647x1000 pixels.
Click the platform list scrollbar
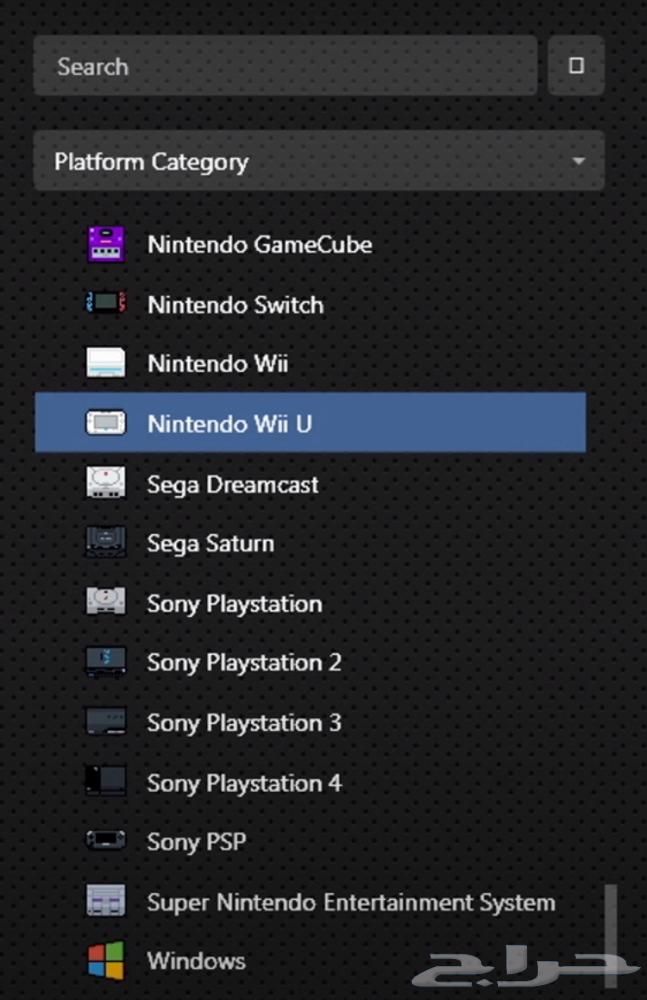609,920
